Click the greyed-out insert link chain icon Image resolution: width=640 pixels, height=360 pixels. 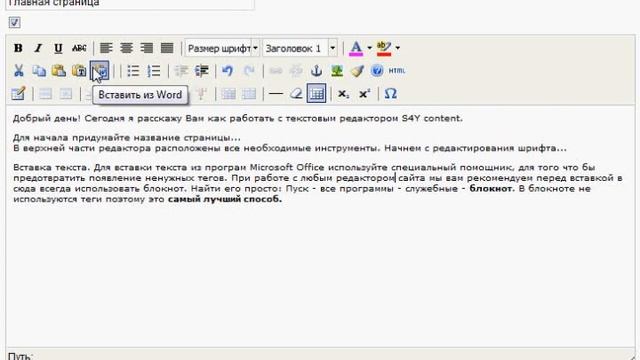[x=276, y=71]
